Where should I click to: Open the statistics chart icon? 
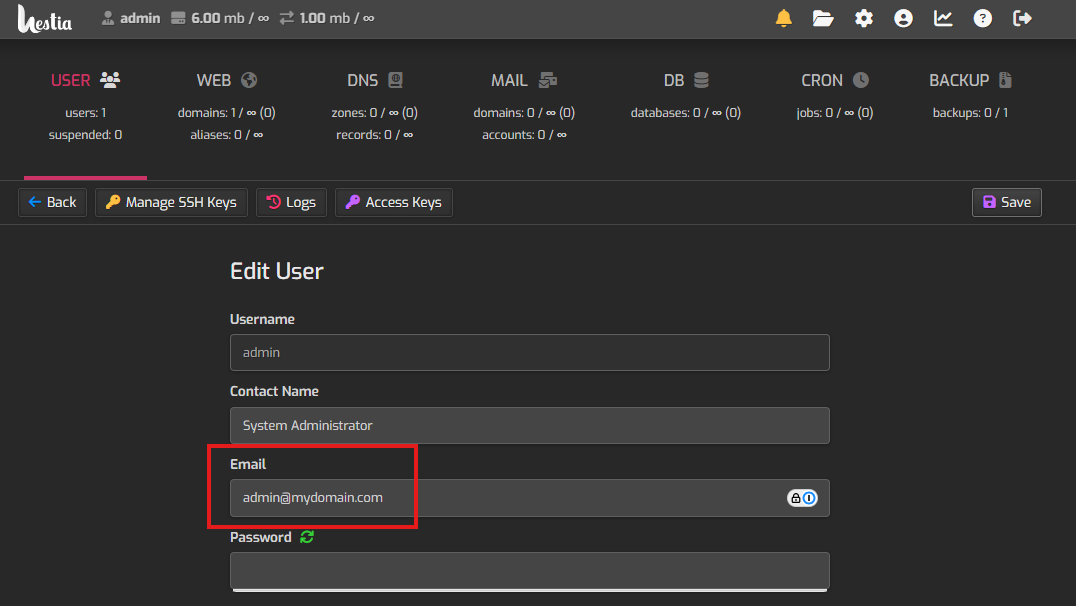(x=943, y=18)
